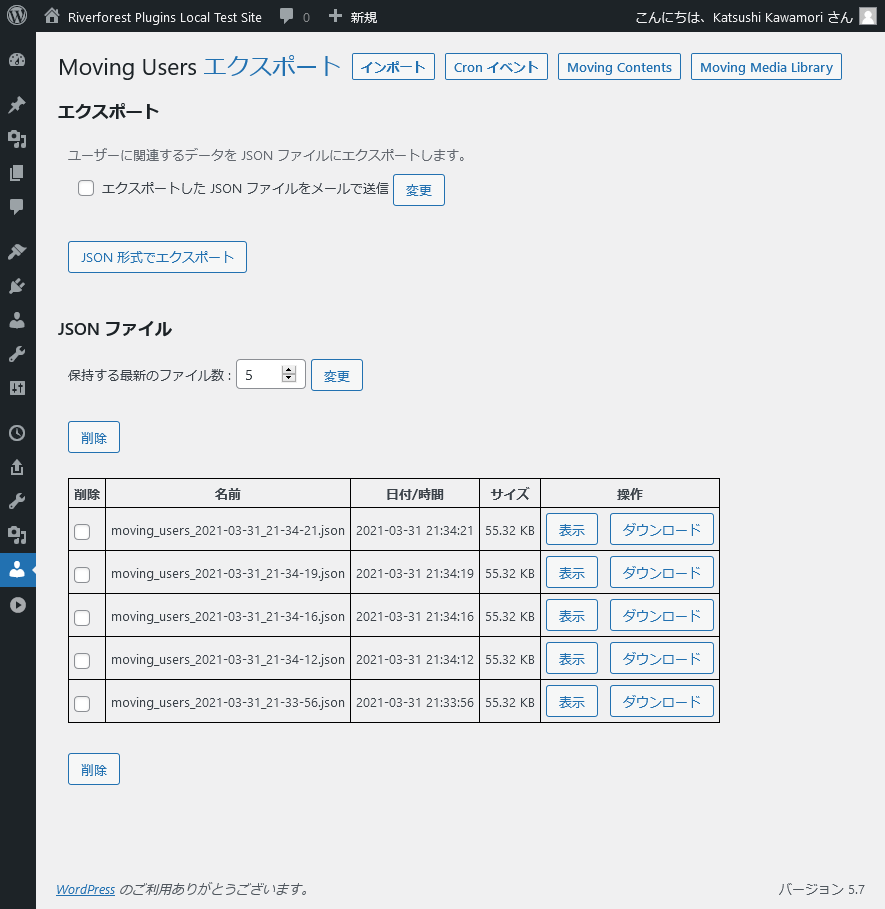Go to the Cron イベント tab
The width and height of the screenshot is (885, 909).
tap(496, 67)
